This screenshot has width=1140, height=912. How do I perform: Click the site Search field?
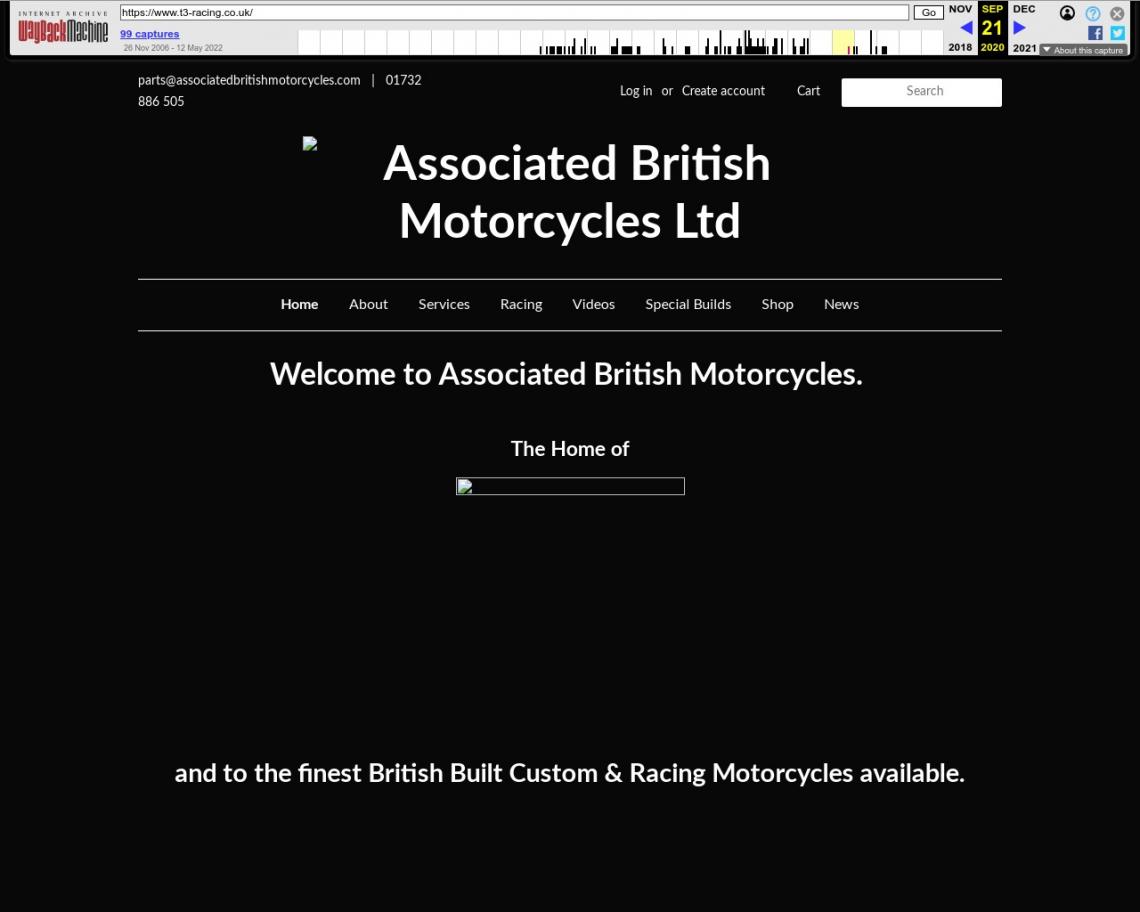[921, 92]
